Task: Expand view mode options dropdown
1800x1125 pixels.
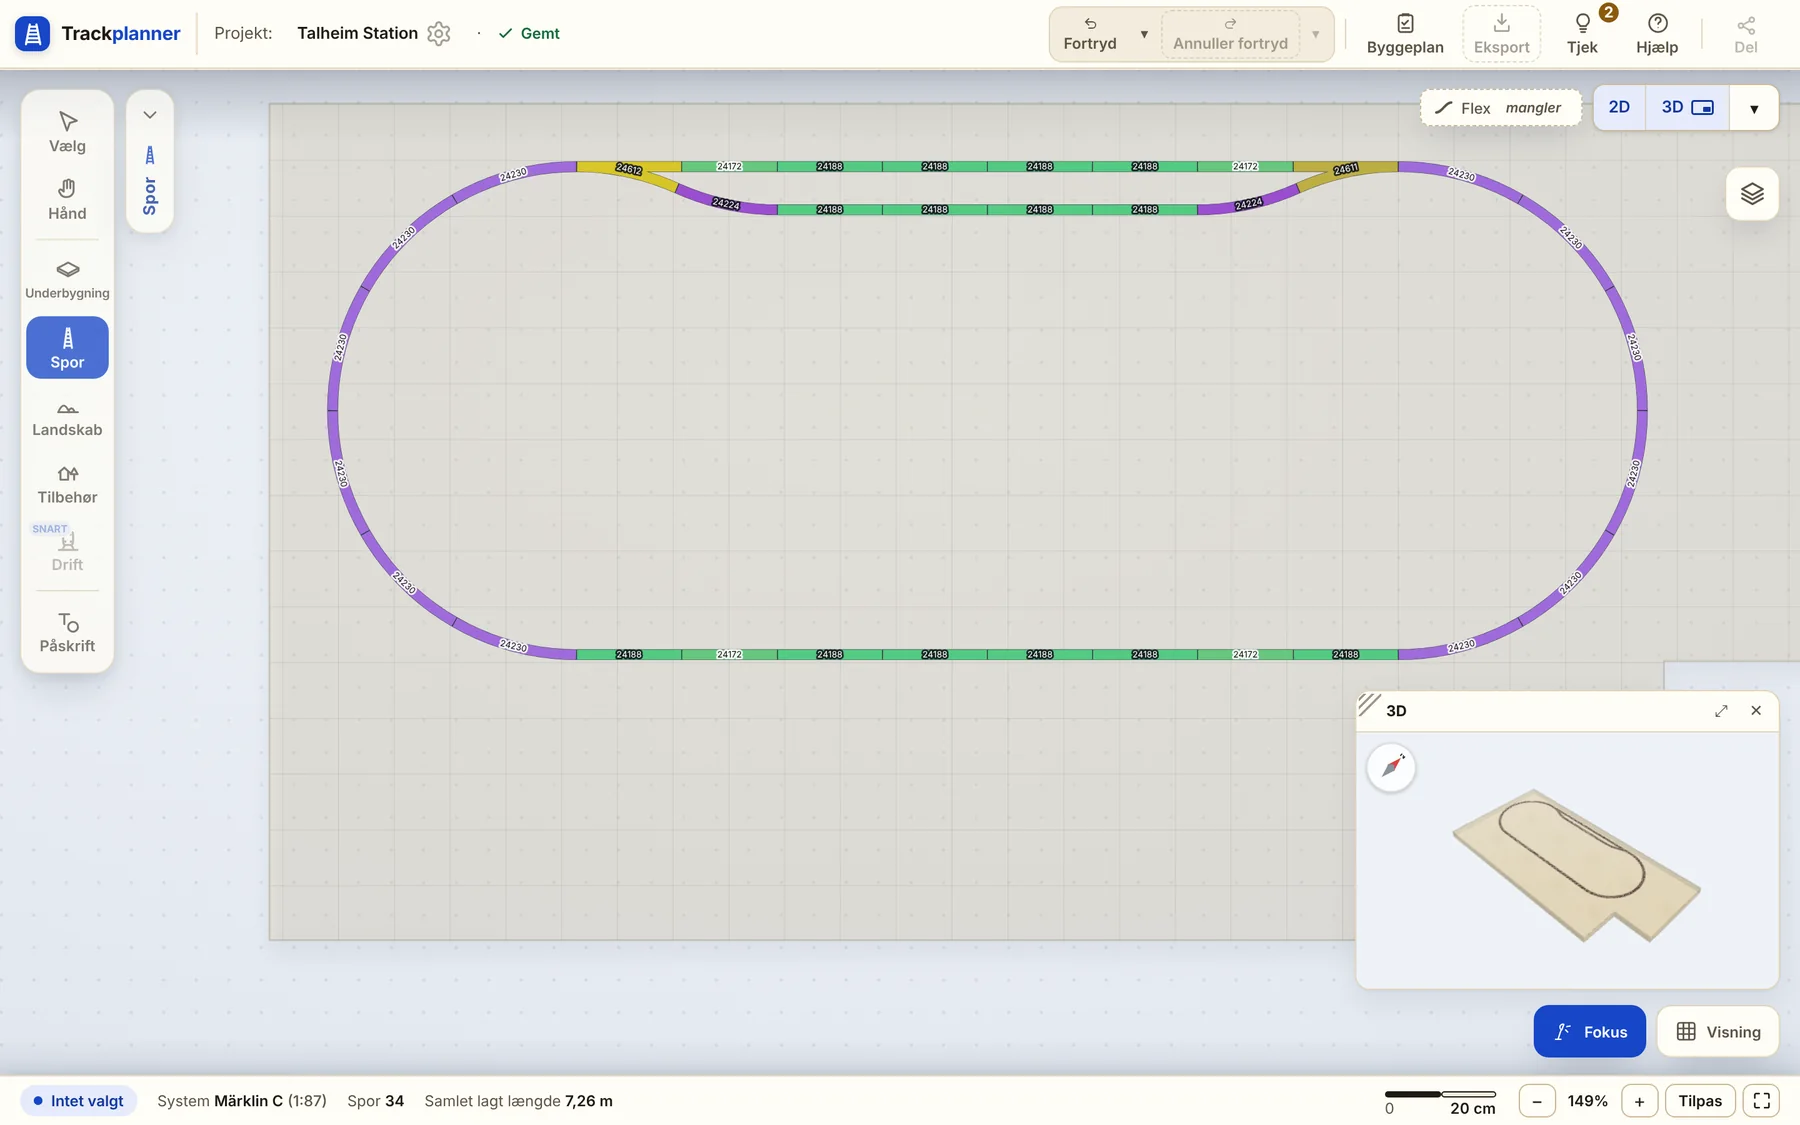Action: coord(1754,108)
